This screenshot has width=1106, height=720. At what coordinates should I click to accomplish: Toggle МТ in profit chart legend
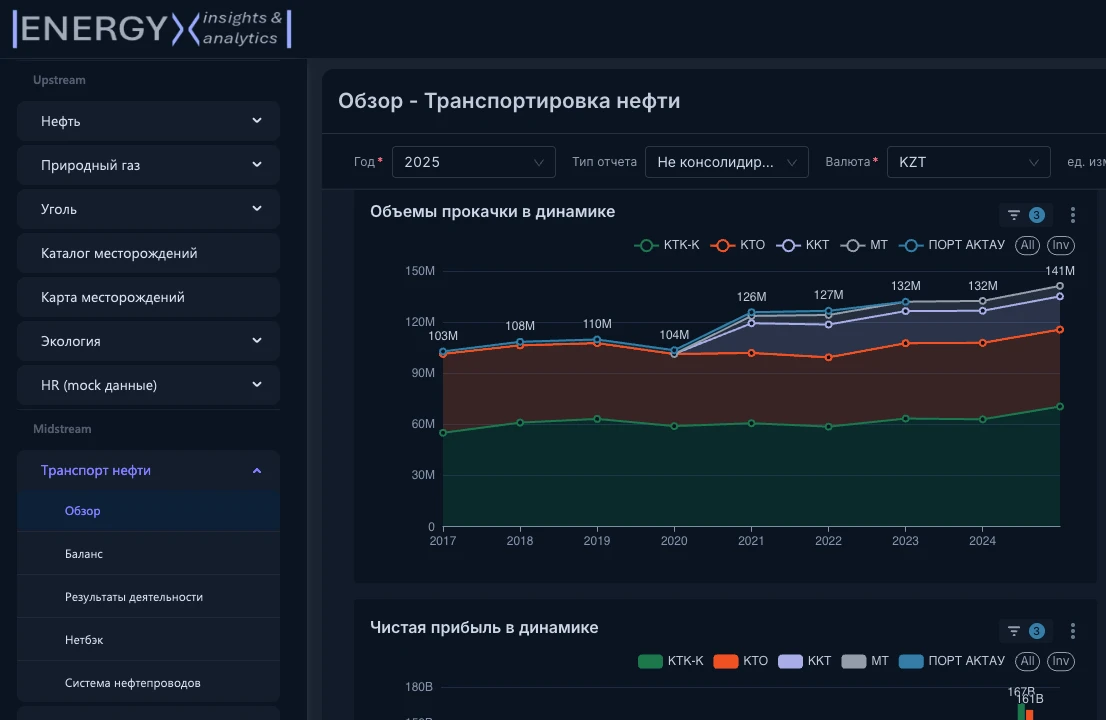coord(865,661)
